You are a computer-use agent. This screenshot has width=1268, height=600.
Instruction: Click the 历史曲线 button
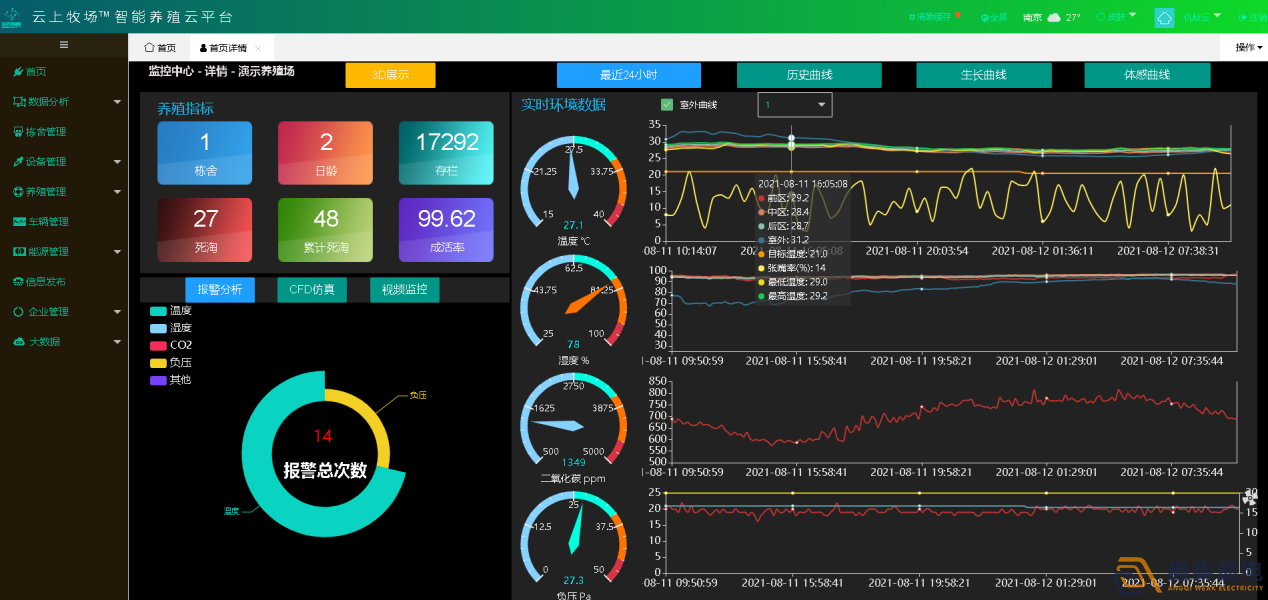(809, 75)
